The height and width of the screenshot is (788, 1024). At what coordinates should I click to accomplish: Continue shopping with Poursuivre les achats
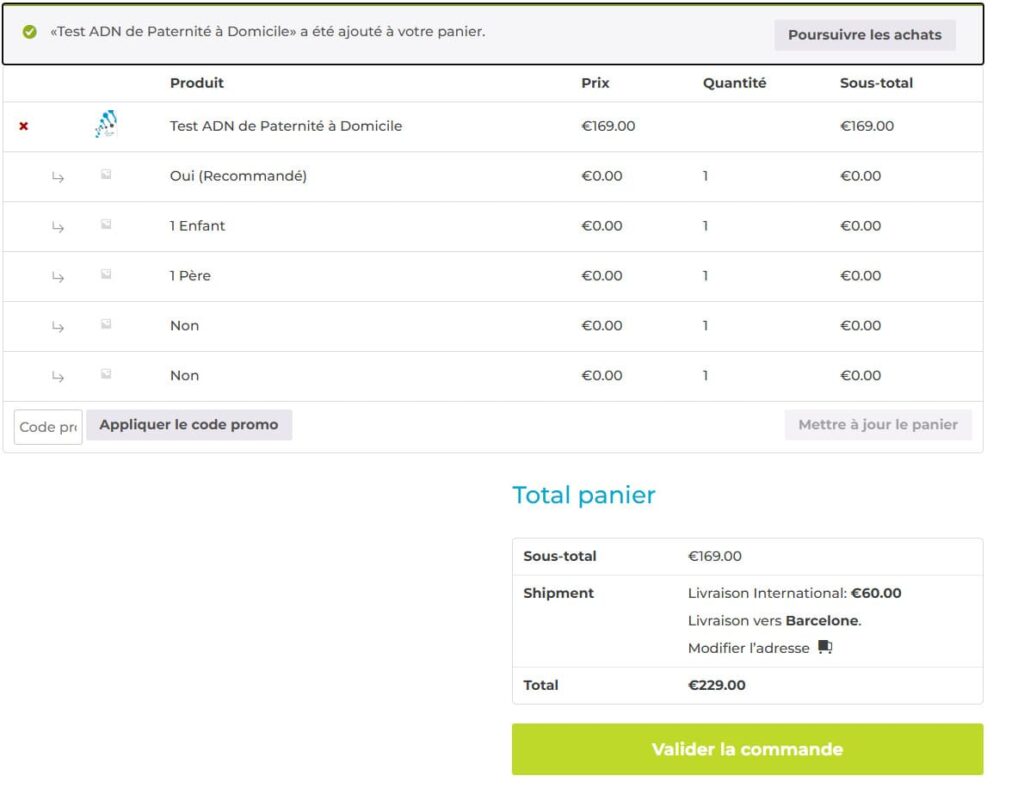865,35
